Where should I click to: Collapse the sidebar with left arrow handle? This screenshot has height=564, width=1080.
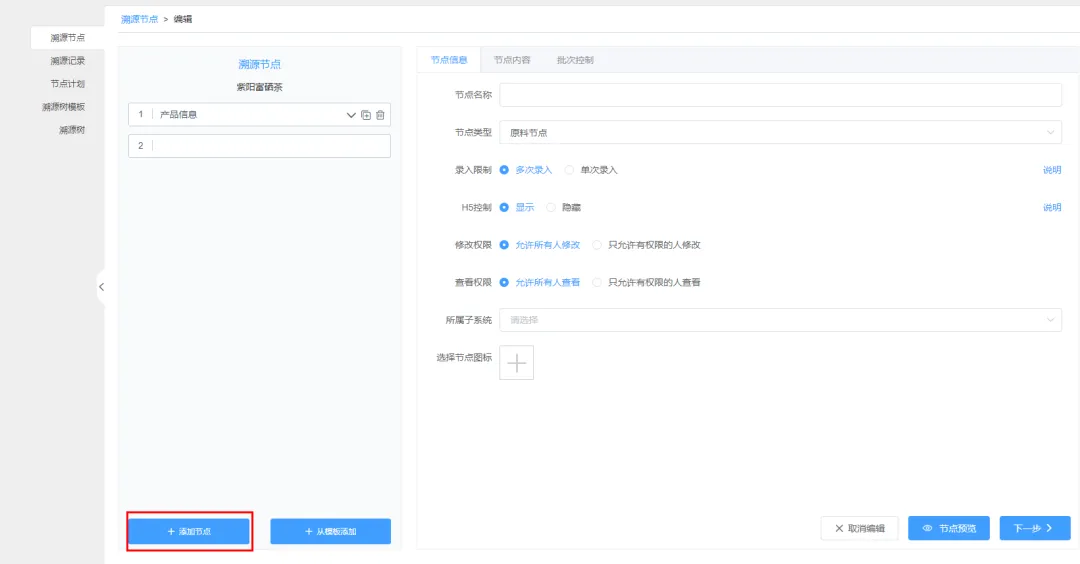(101, 287)
